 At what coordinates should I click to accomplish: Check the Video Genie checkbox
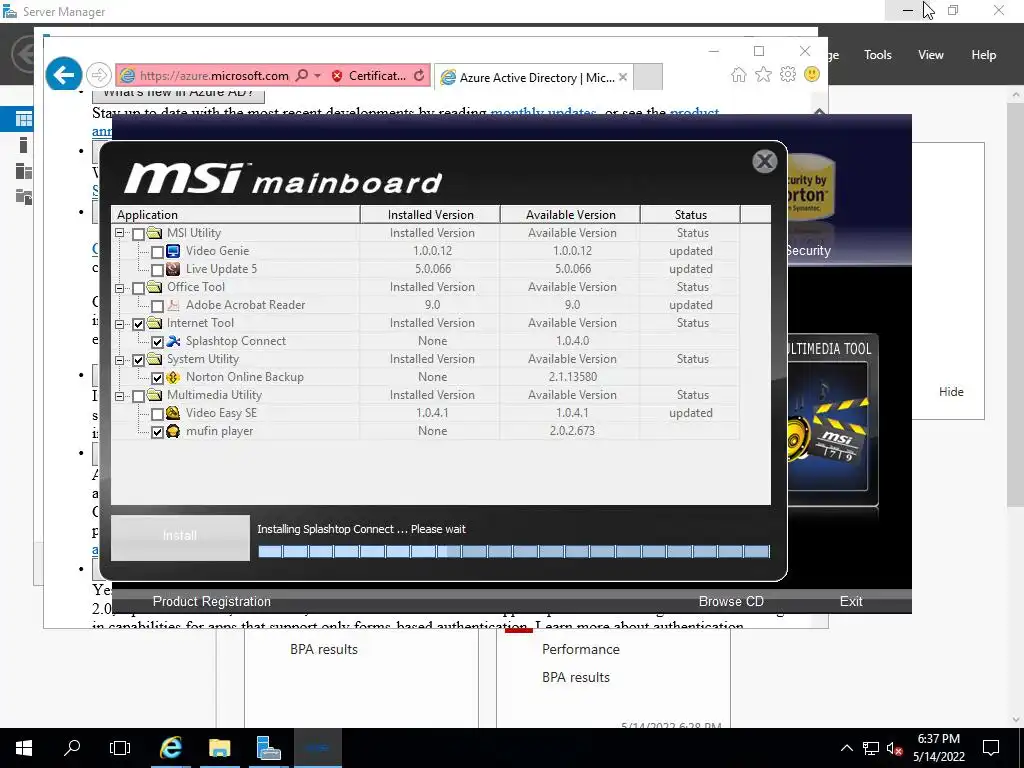pos(157,252)
